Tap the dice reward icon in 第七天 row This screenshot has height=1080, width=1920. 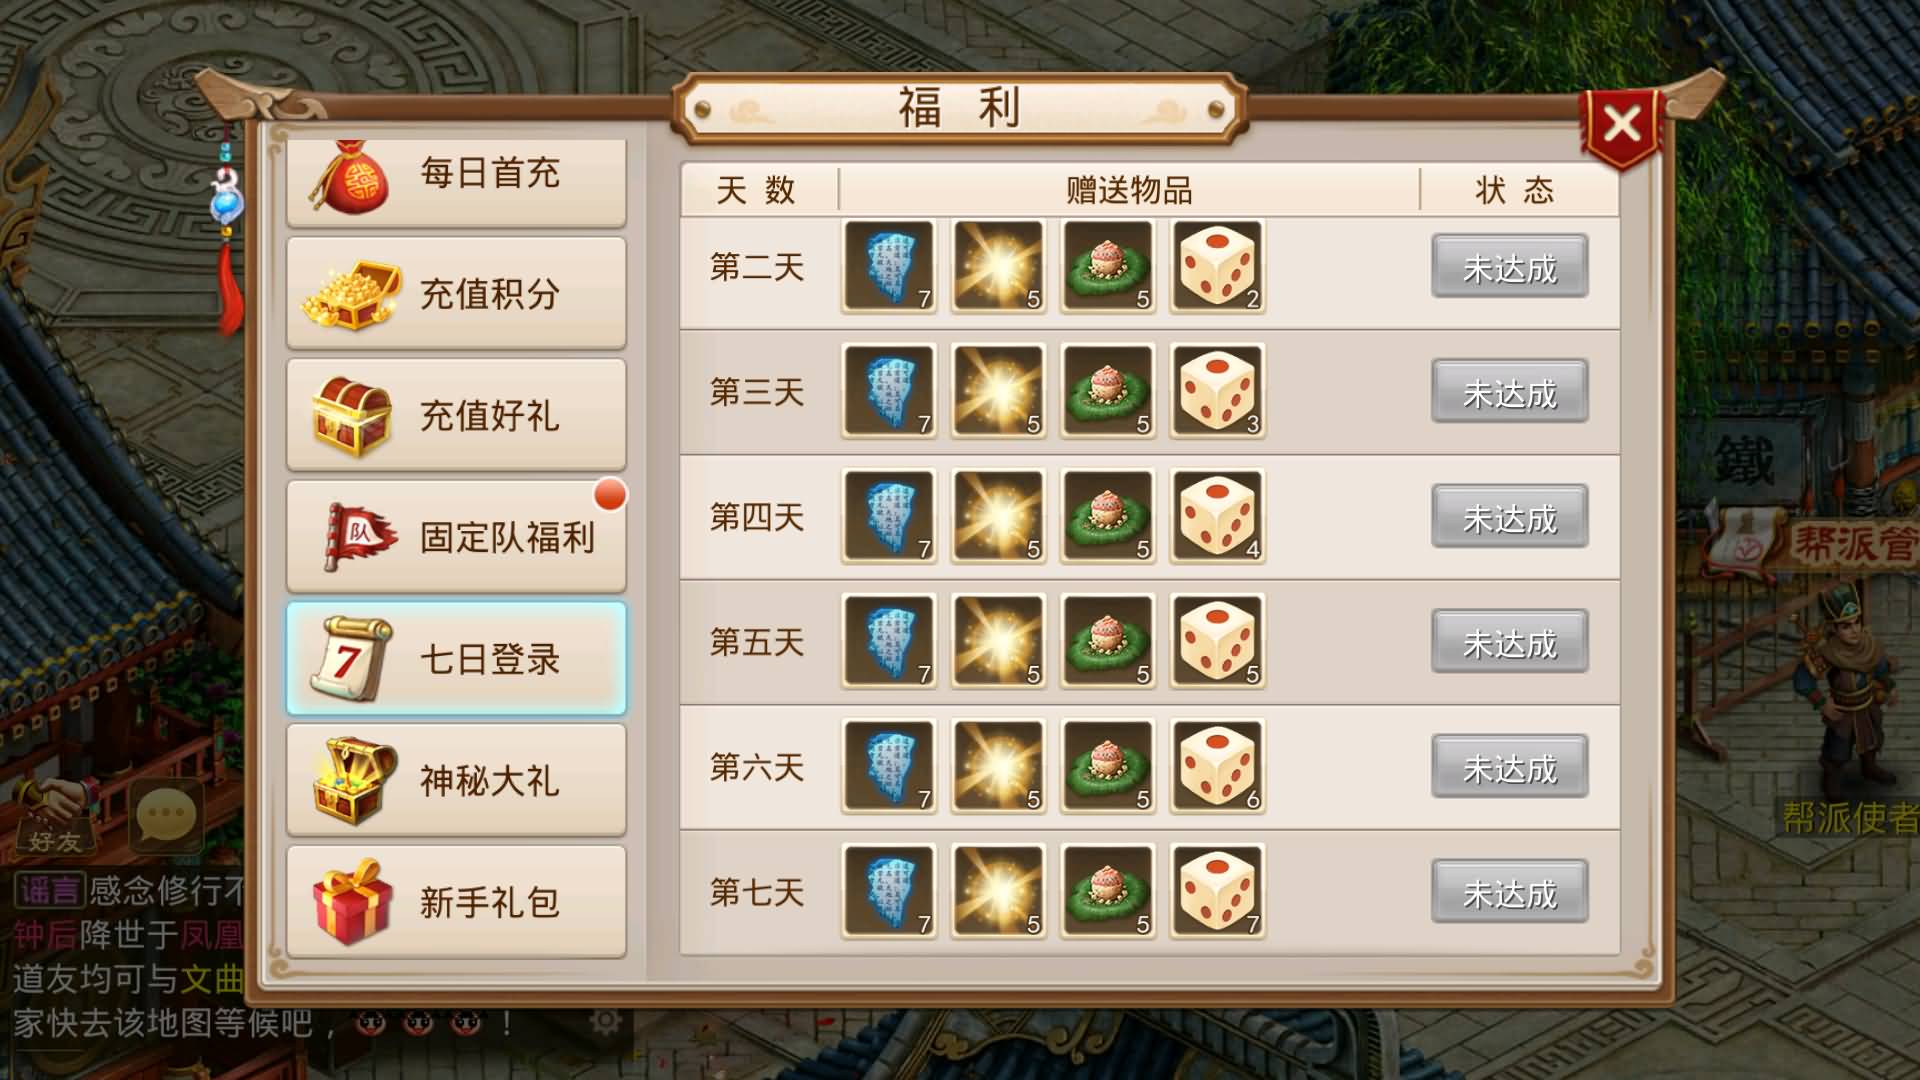click(x=1218, y=892)
